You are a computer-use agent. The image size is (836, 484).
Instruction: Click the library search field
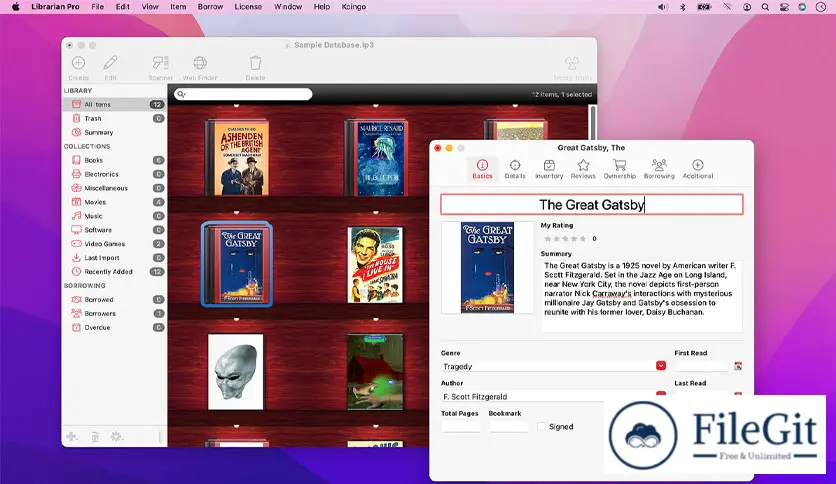tap(243, 94)
